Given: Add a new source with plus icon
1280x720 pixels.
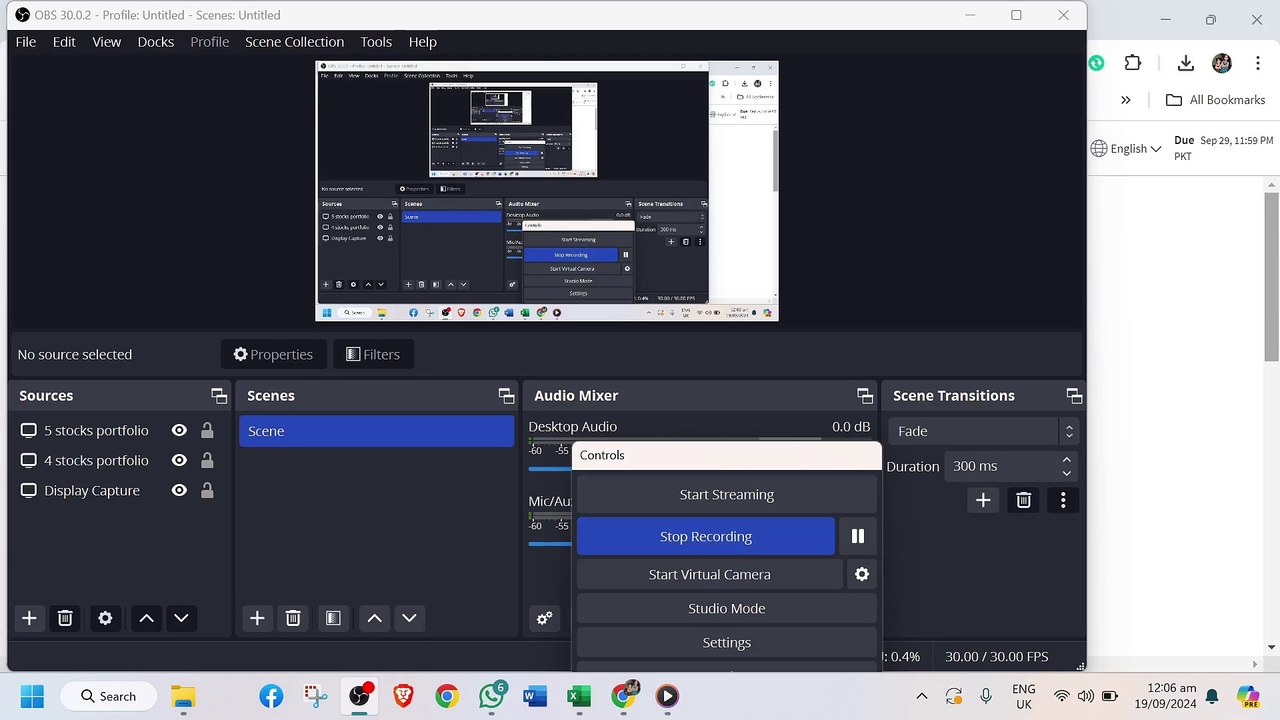Looking at the screenshot, I should coord(29,618).
